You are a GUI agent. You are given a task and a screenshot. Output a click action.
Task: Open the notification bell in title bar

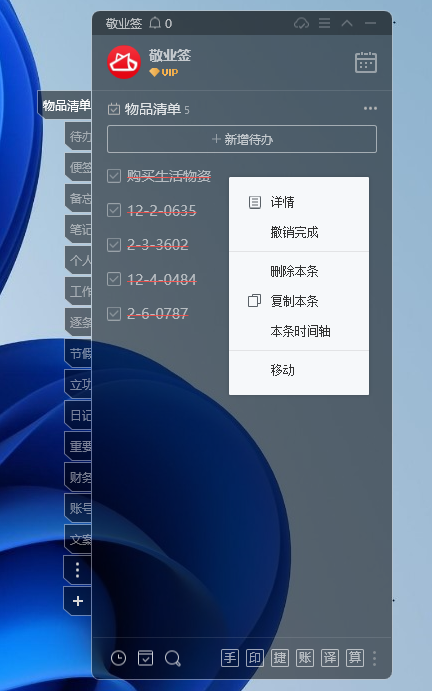155,23
